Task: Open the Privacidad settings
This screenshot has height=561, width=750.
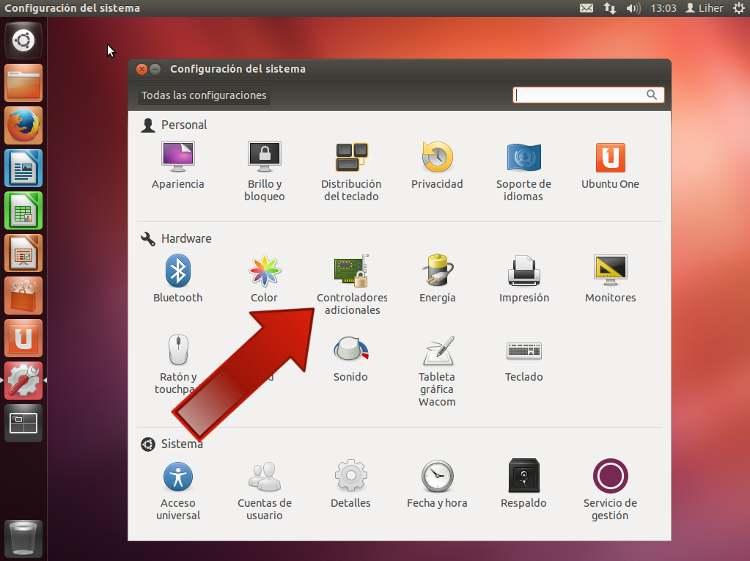Action: coord(437,165)
